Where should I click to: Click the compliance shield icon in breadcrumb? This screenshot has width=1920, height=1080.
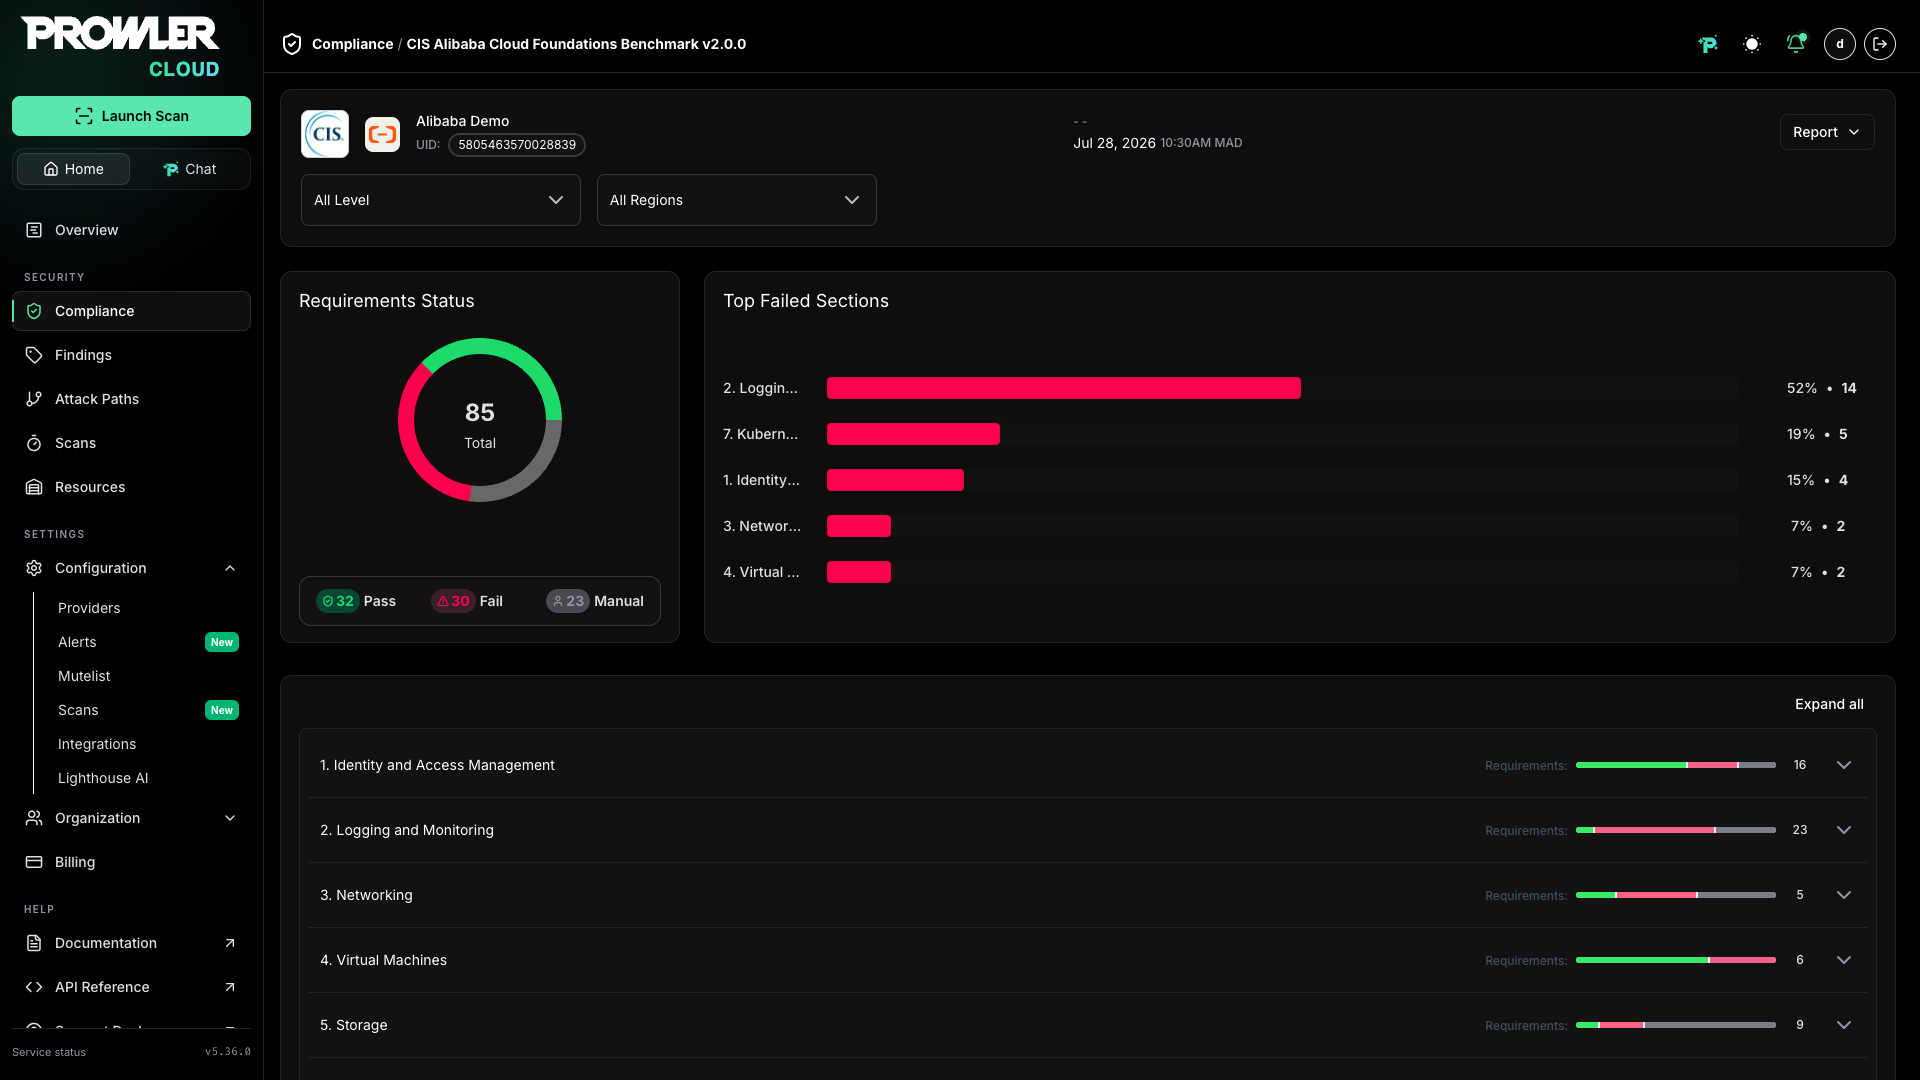[292, 44]
